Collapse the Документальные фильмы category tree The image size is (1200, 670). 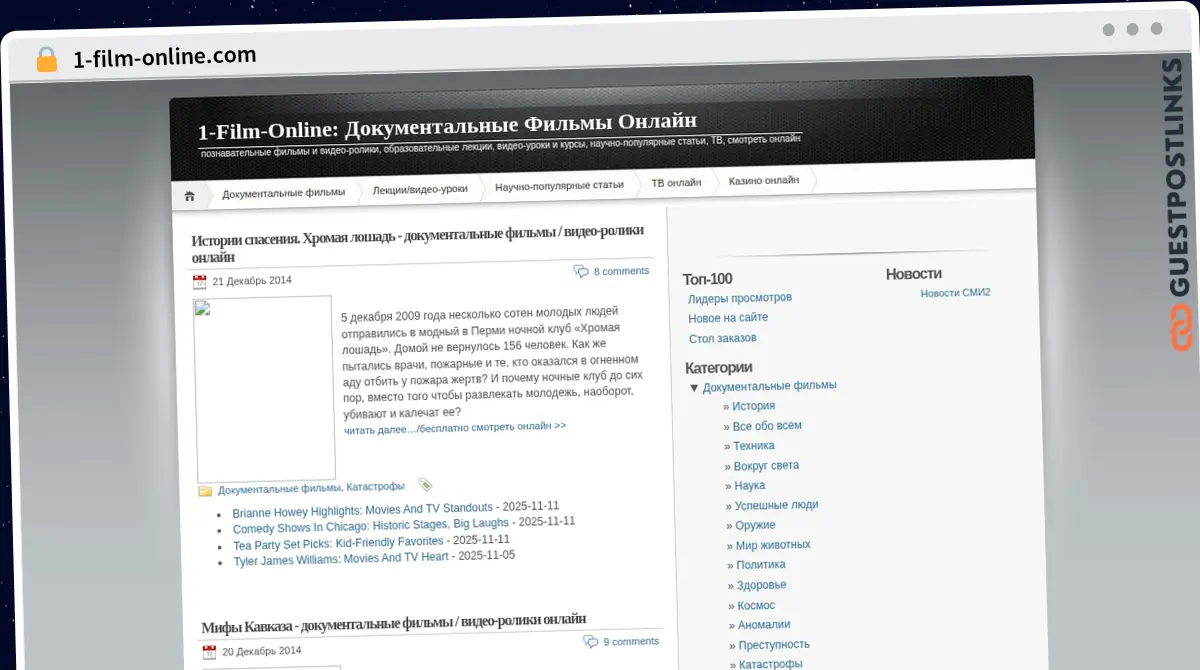point(694,386)
